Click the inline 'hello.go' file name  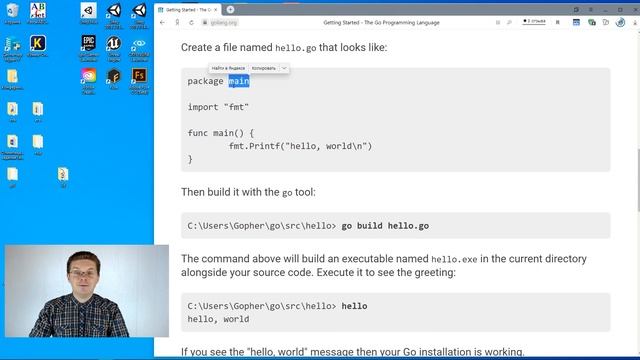pyautogui.click(x=296, y=48)
